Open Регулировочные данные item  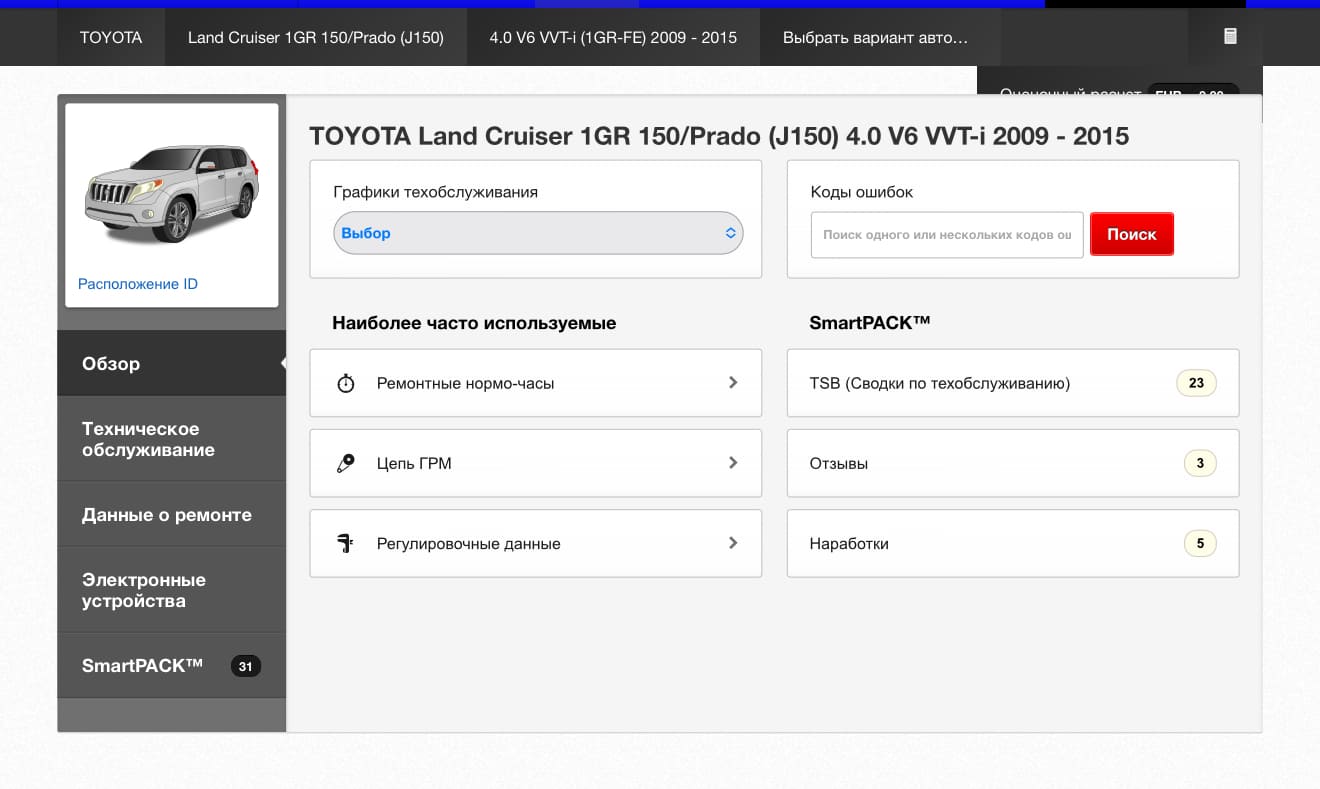coord(536,543)
